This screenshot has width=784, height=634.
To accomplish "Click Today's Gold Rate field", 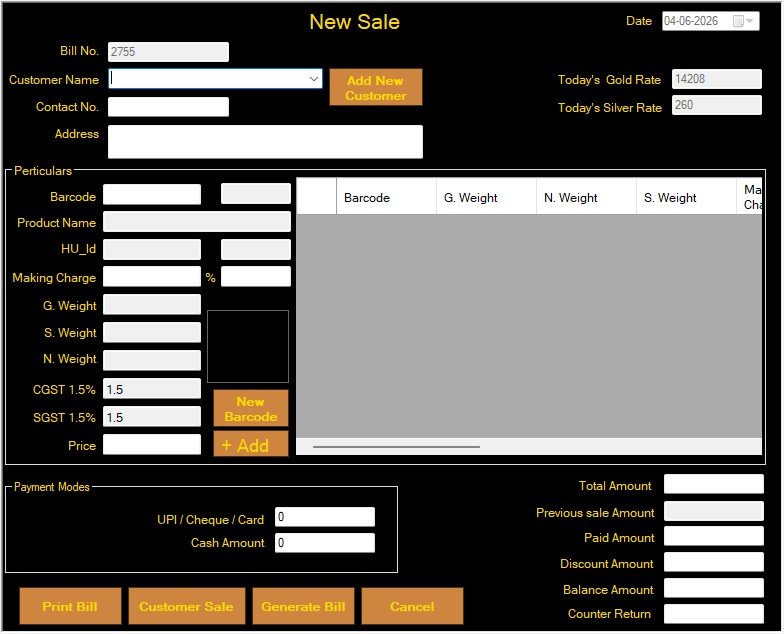I will pos(716,79).
